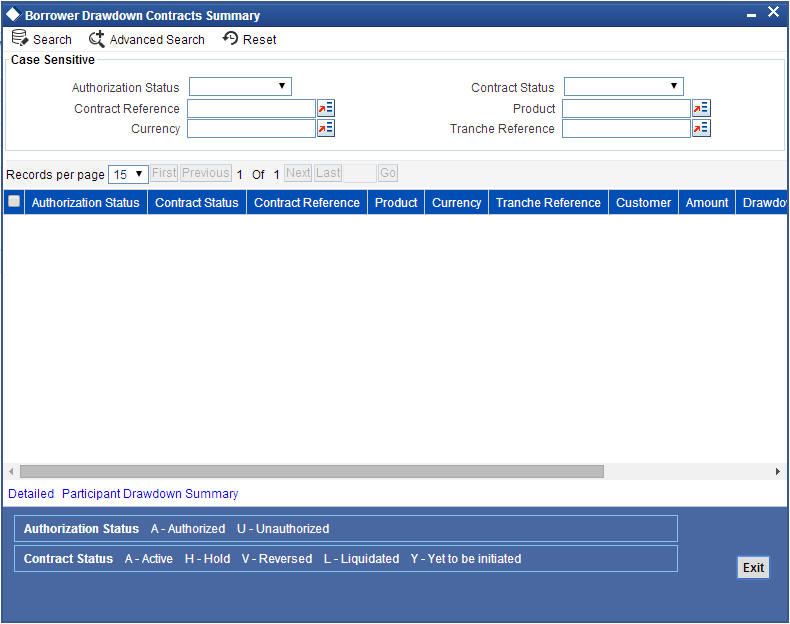This screenshot has height=624, width=790.
Task: Click the horizontal scrollbar thumb
Action: (x=312, y=471)
